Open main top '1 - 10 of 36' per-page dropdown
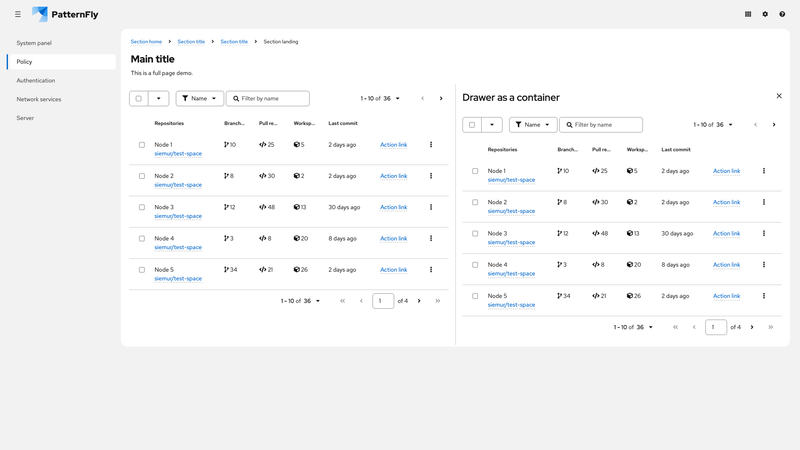 coord(380,98)
